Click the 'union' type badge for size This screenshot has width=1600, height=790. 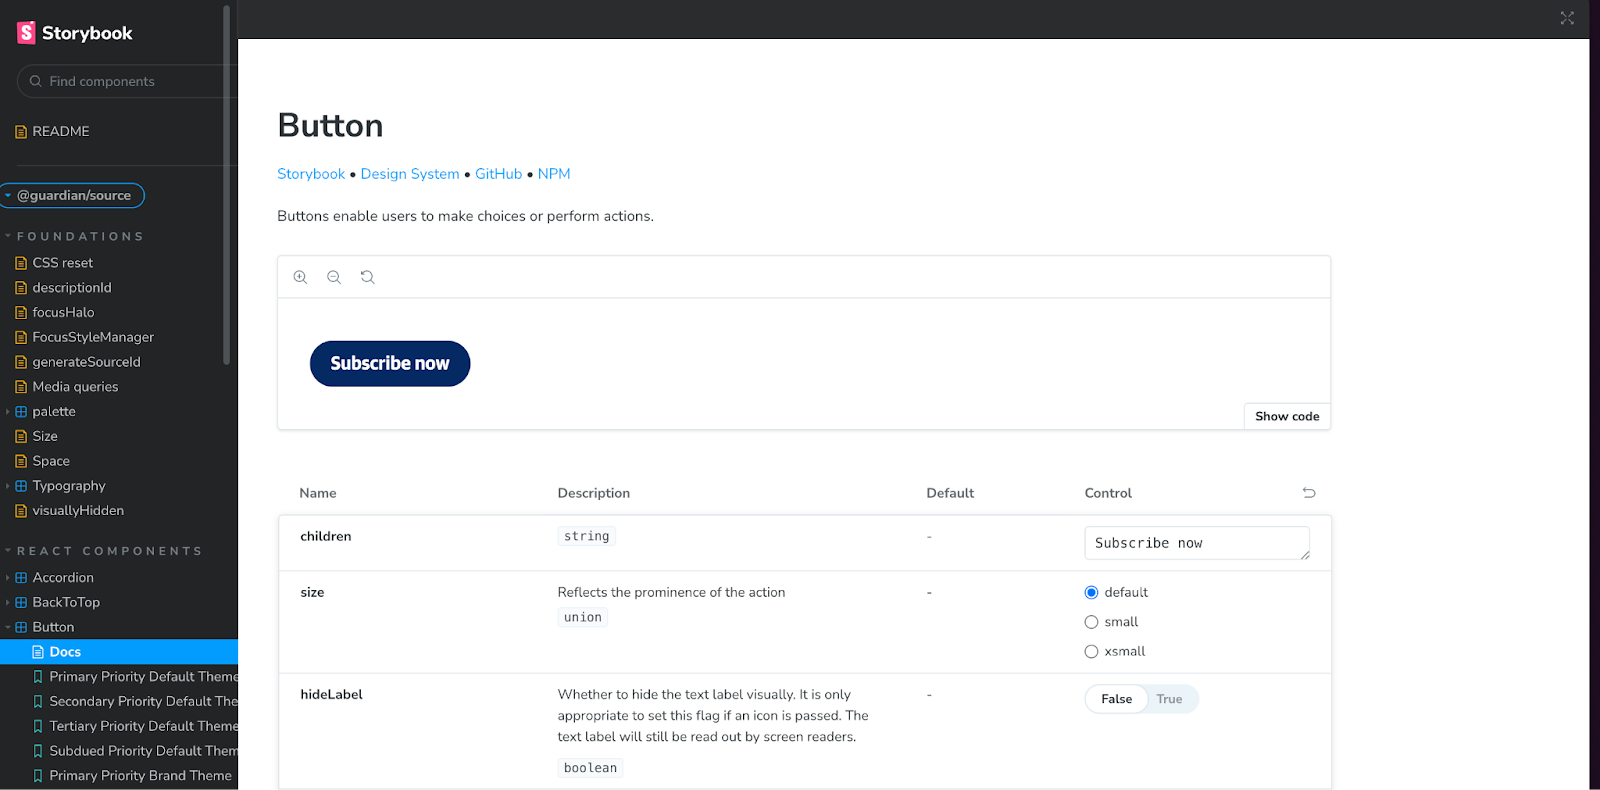pyautogui.click(x=583, y=618)
